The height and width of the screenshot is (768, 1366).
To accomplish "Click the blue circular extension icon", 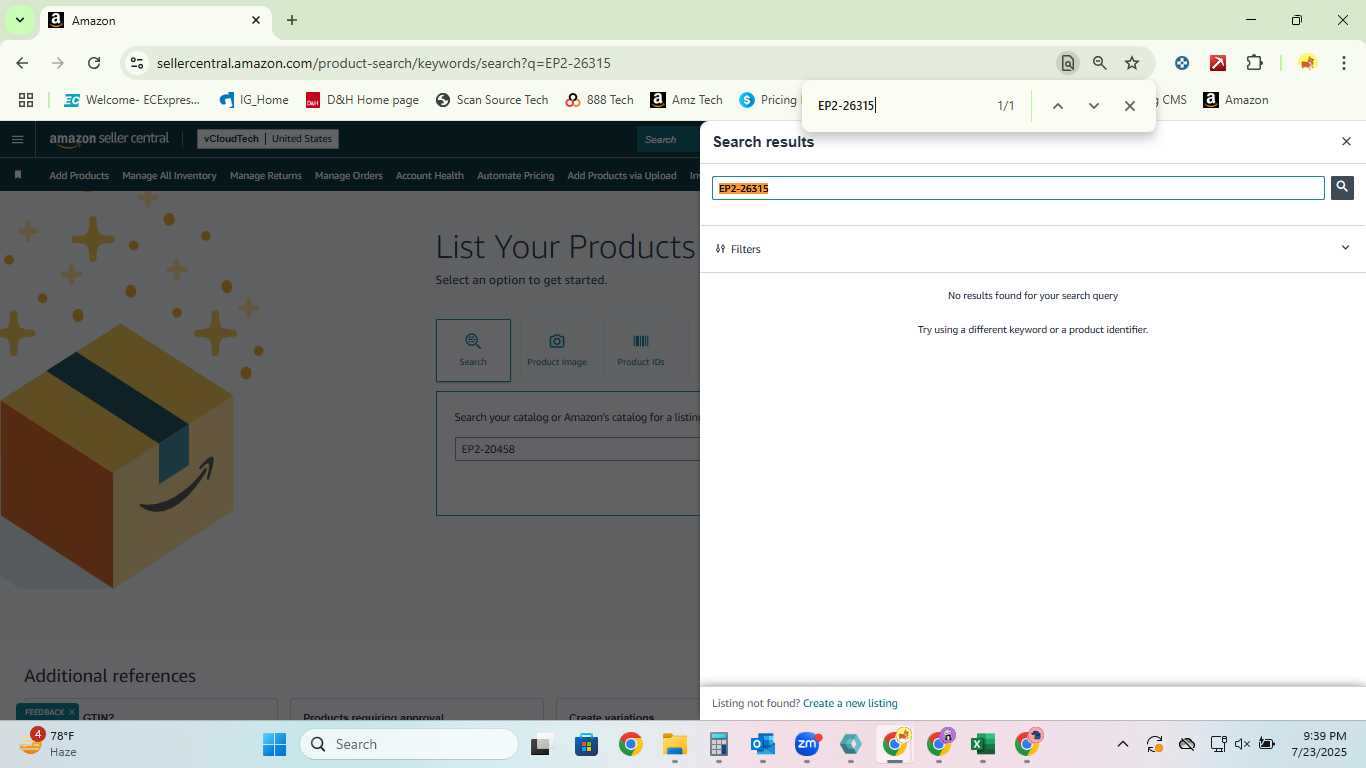I will [x=1182, y=63].
